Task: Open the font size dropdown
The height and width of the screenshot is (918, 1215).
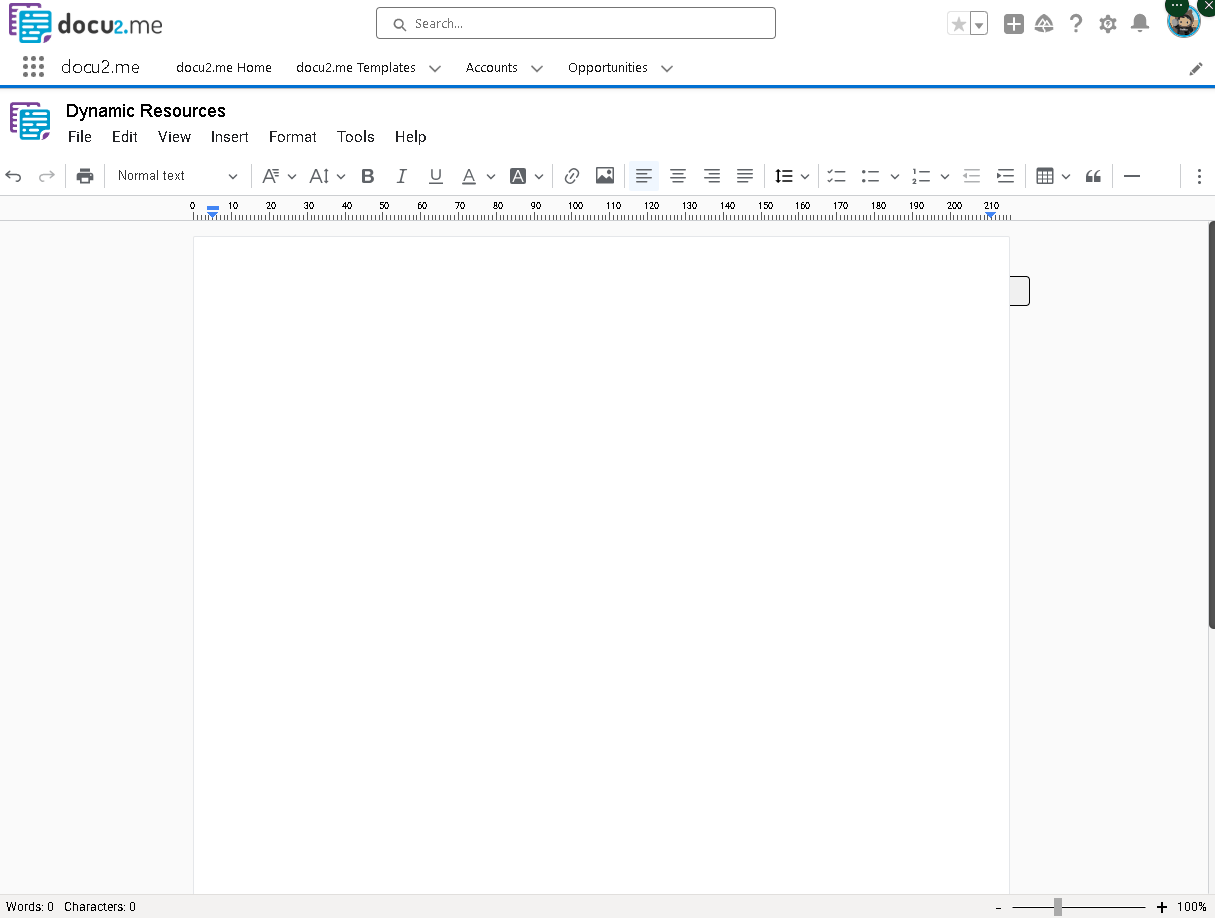Action: point(327,176)
